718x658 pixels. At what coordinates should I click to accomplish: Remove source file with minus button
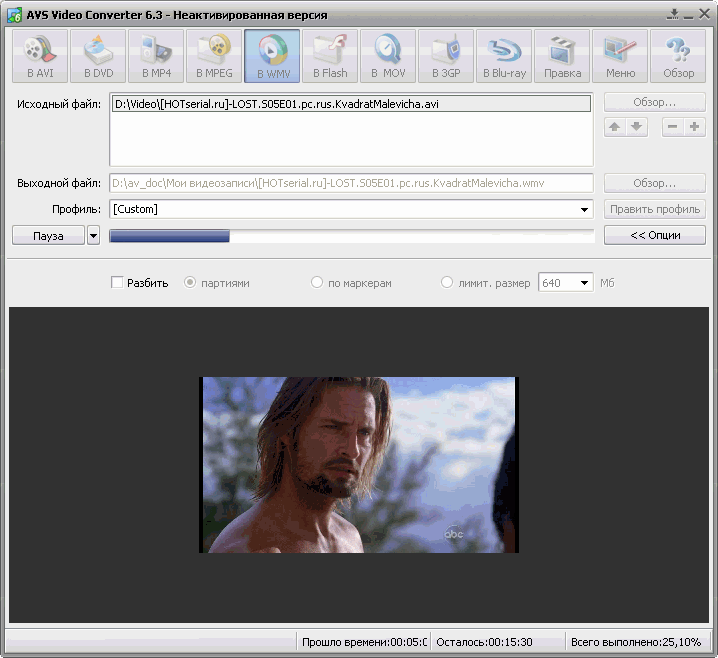coord(673,127)
